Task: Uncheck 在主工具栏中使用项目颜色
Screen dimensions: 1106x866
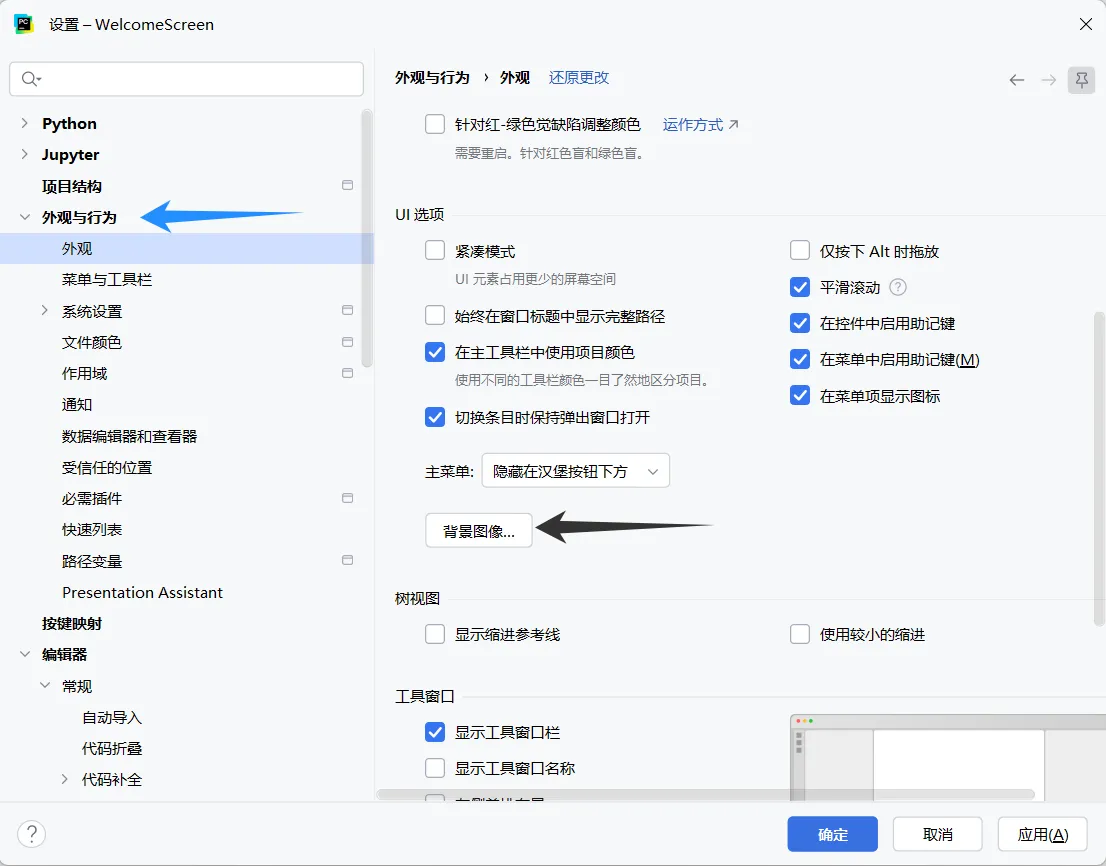Action: [x=435, y=352]
